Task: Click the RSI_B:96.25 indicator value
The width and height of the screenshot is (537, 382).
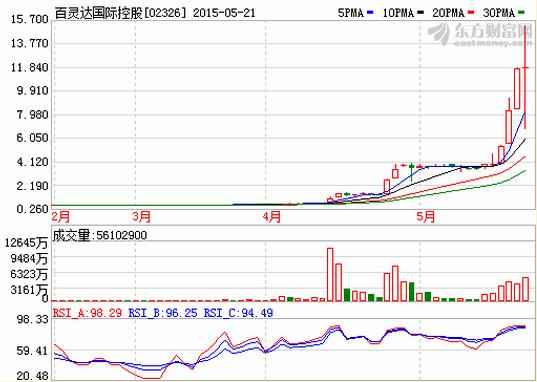Action: (163, 313)
